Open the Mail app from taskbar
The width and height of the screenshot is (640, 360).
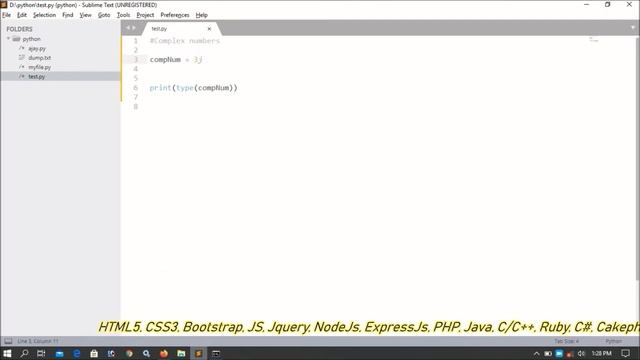pos(60,353)
